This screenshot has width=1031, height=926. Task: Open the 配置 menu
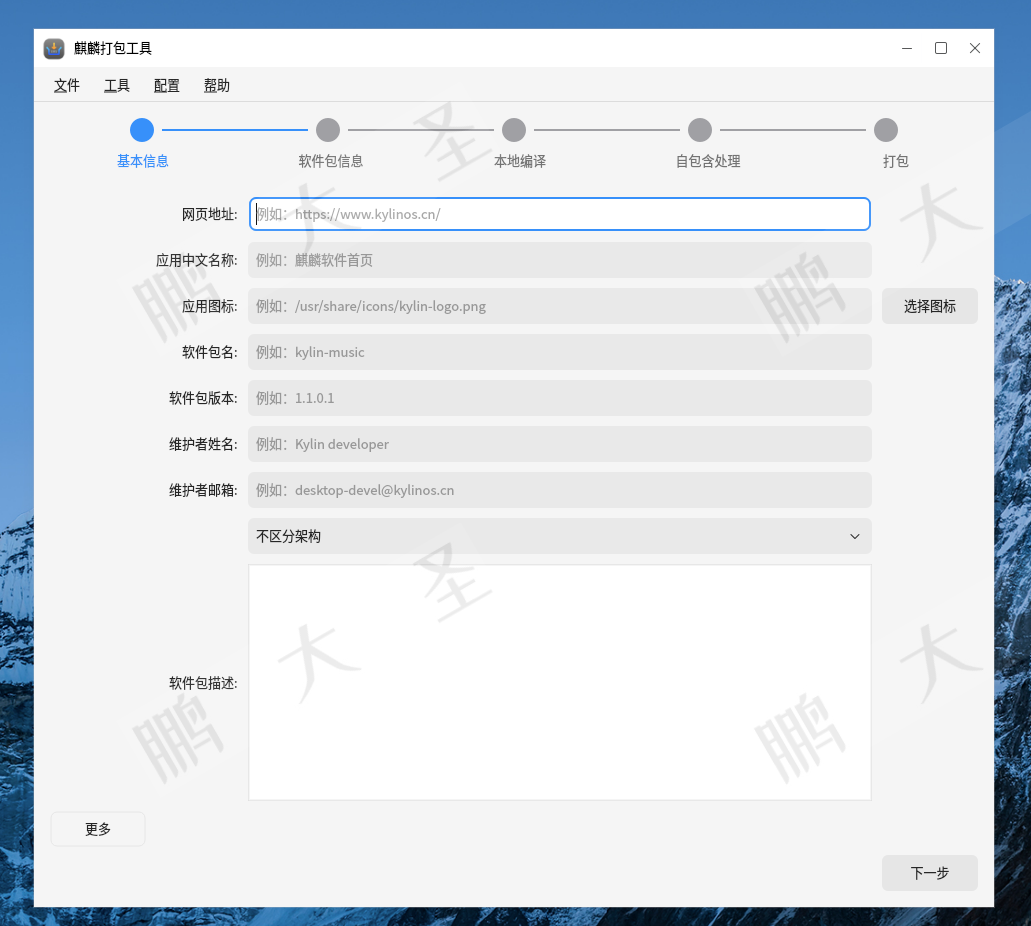click(x=167, y=86)
